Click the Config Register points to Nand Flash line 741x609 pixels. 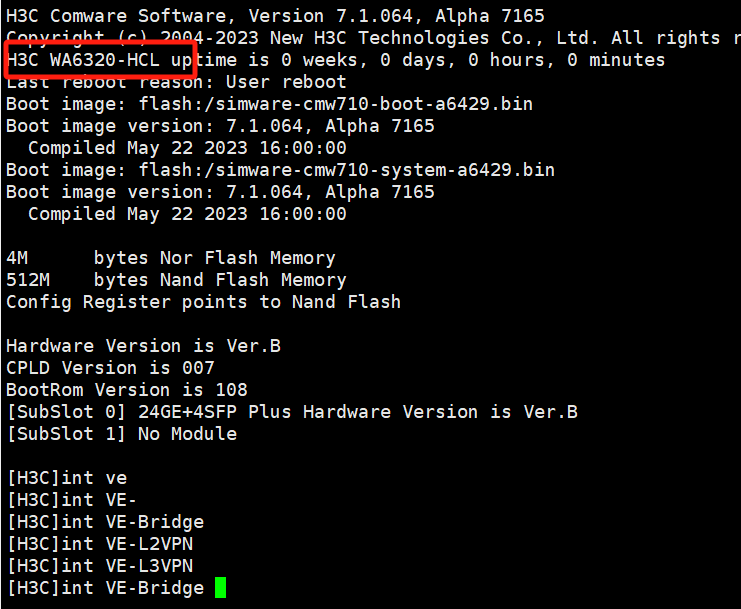203,302
